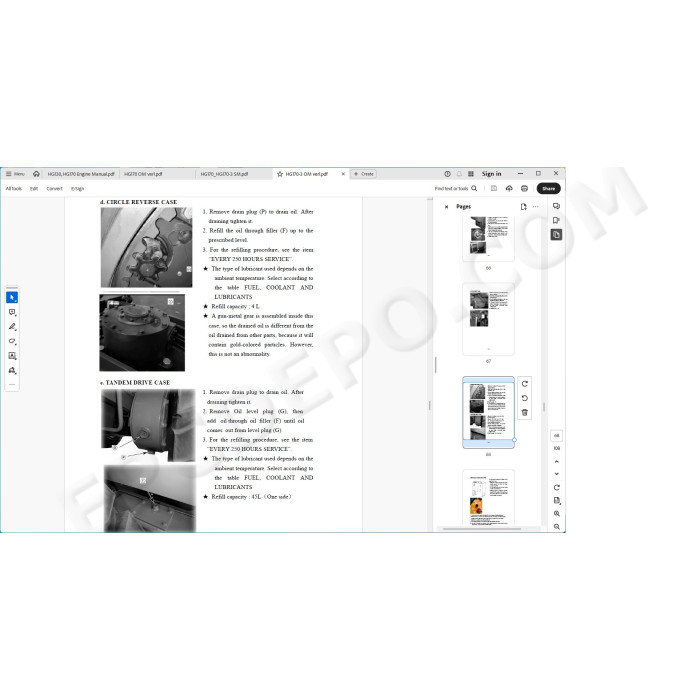
Task: Go to next page arrow
Action: click(556, 474)
